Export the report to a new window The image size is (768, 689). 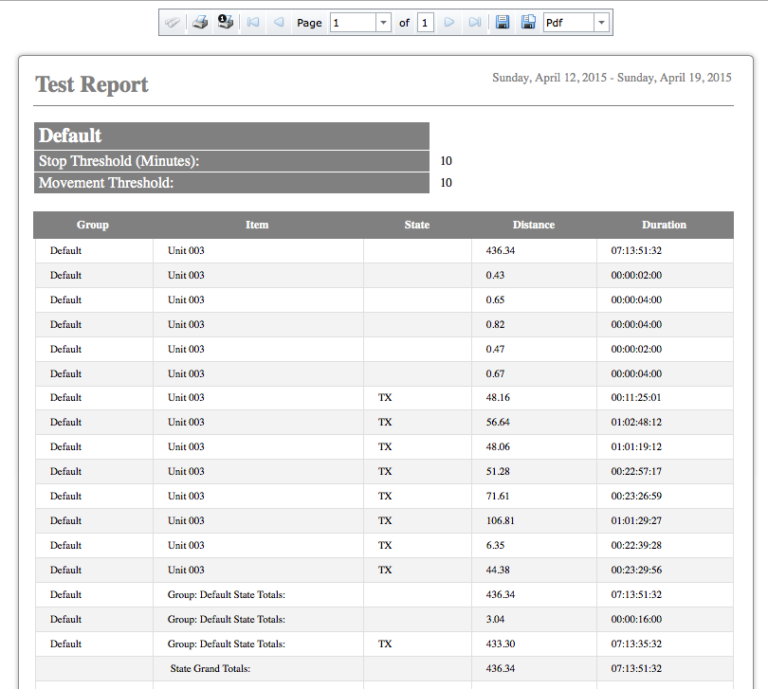pos(528,23)
